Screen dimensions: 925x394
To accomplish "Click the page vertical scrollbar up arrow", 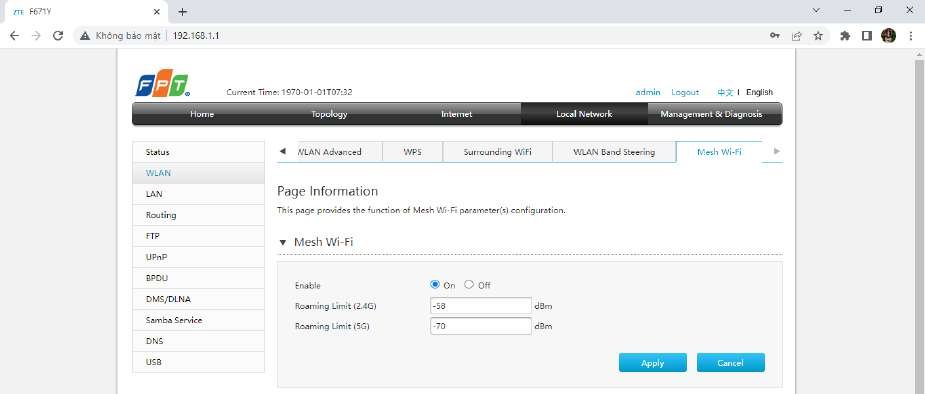I will click(x=919, y=55).
